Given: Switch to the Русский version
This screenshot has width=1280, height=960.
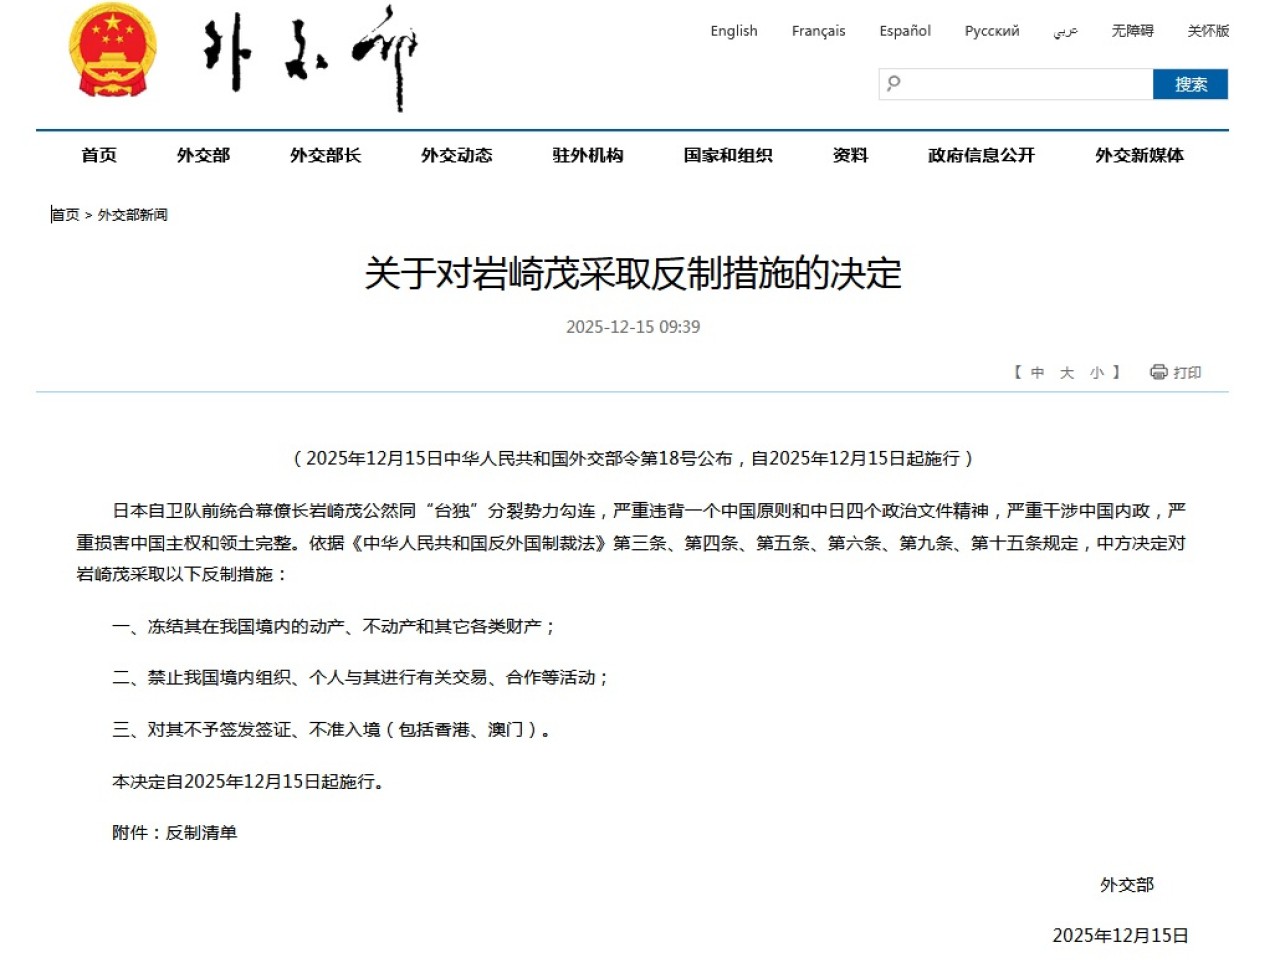Looking at the screenshot, I should pyautogui.click(x=991, y=31).
